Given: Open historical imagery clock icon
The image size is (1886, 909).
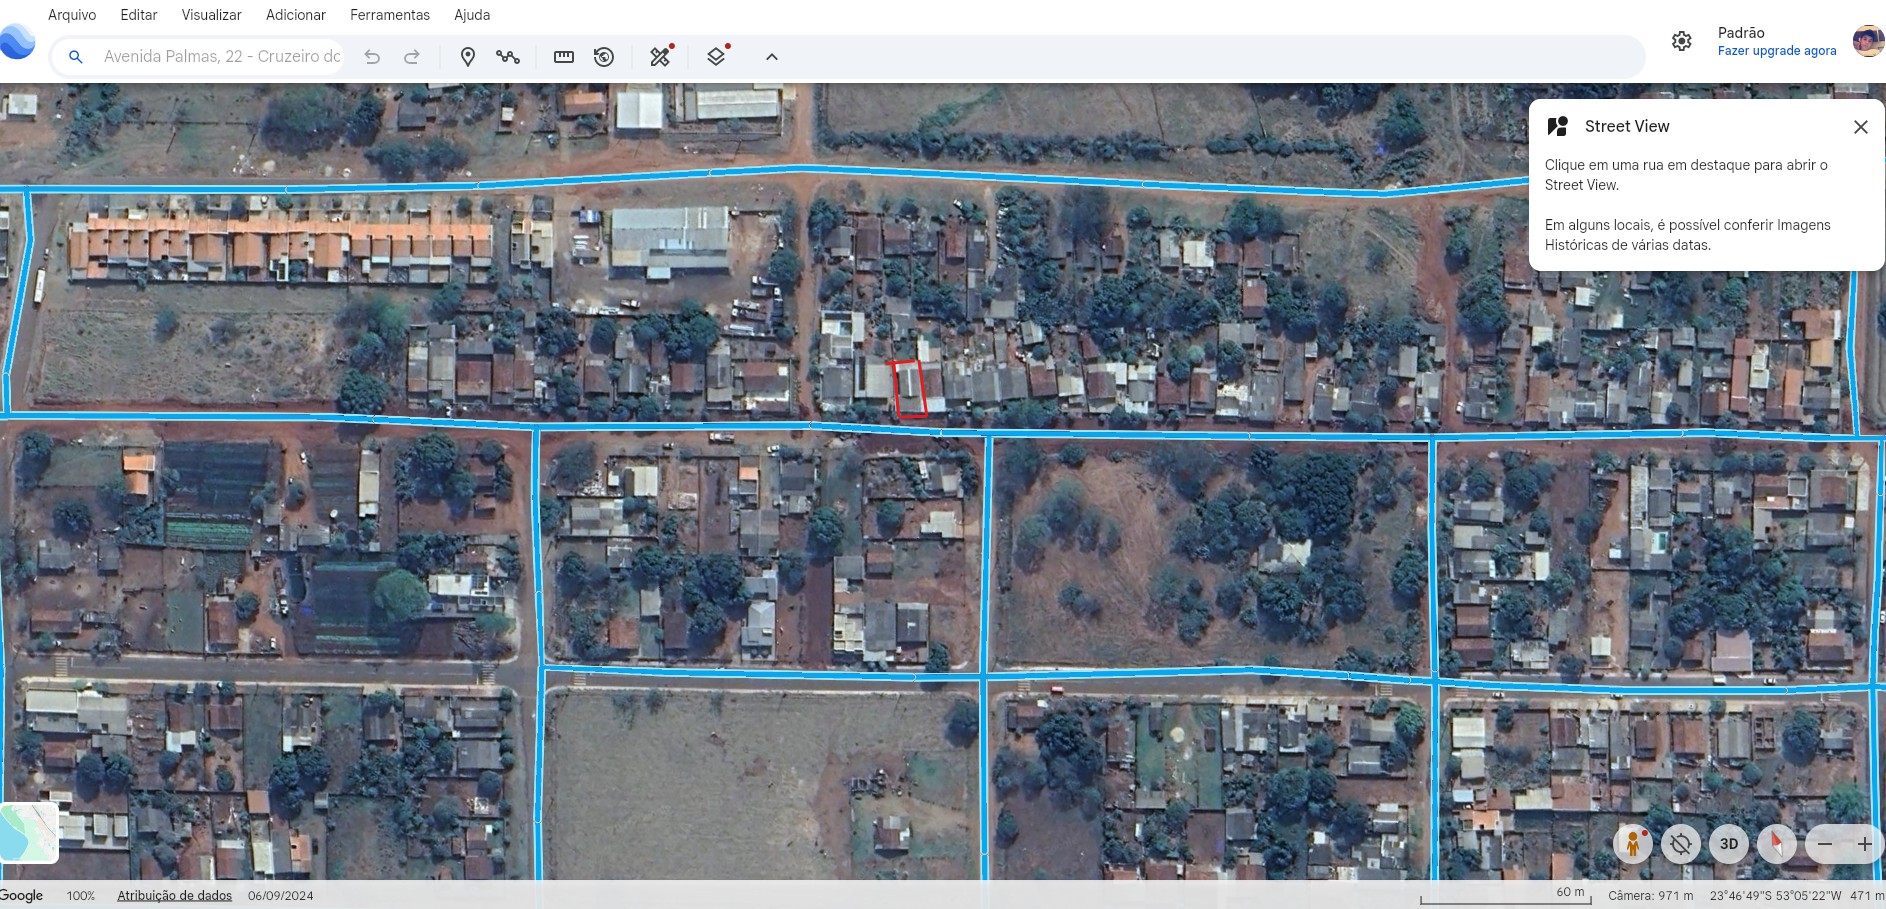Looking at the screenshot, I should pos(604,57).
